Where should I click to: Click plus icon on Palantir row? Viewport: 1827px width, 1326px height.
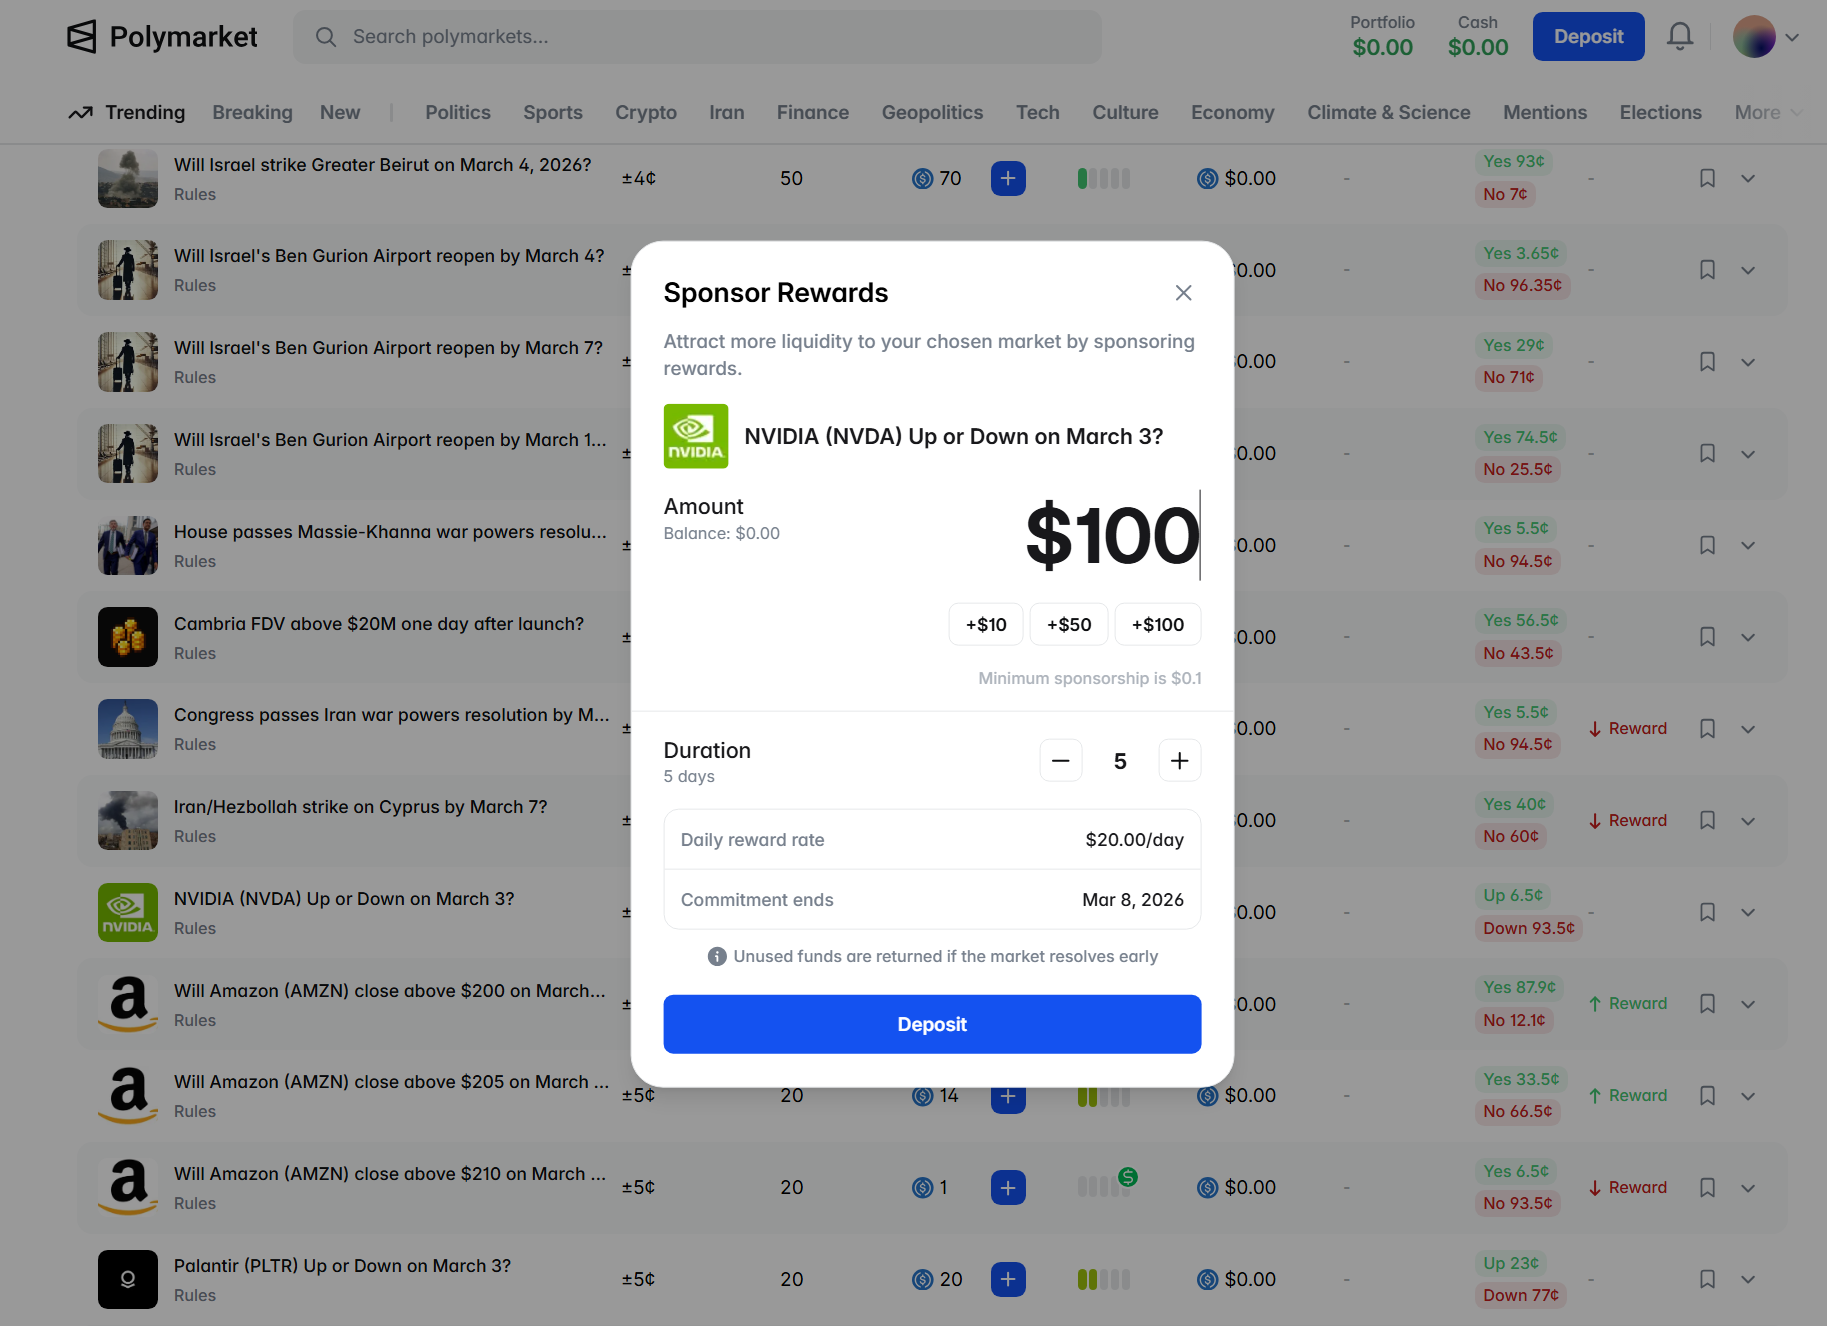click(1008, 1279)
